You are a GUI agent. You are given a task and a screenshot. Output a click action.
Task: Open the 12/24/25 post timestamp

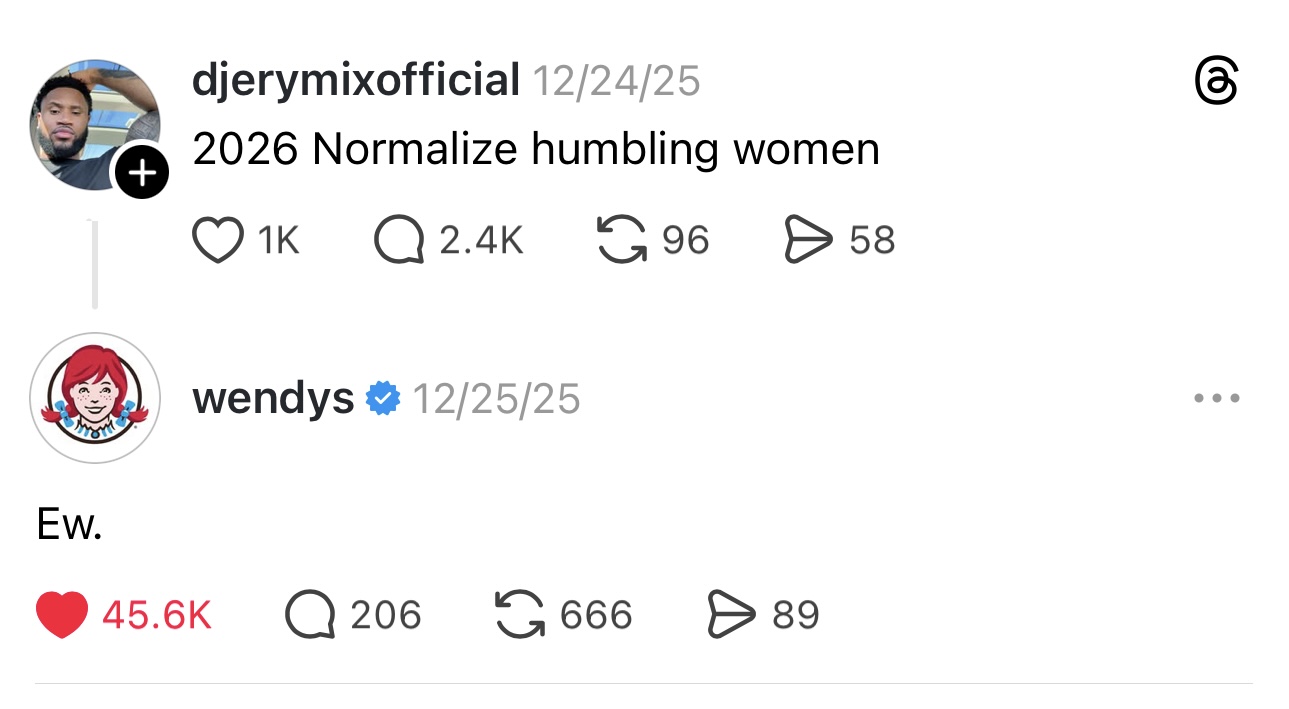tap(615, 81)
